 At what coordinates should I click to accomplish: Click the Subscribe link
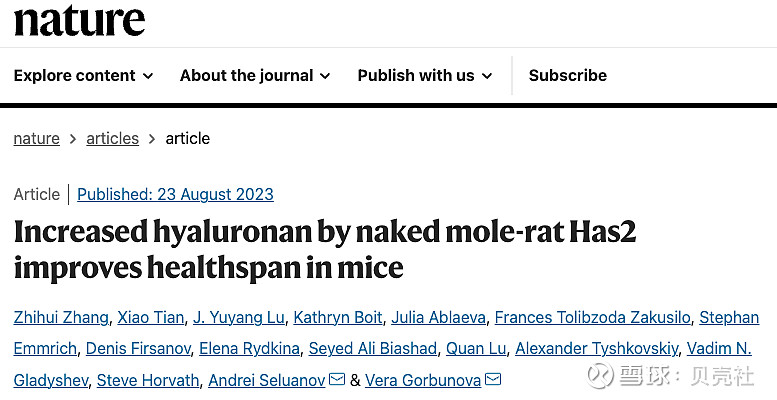[567, 75]
